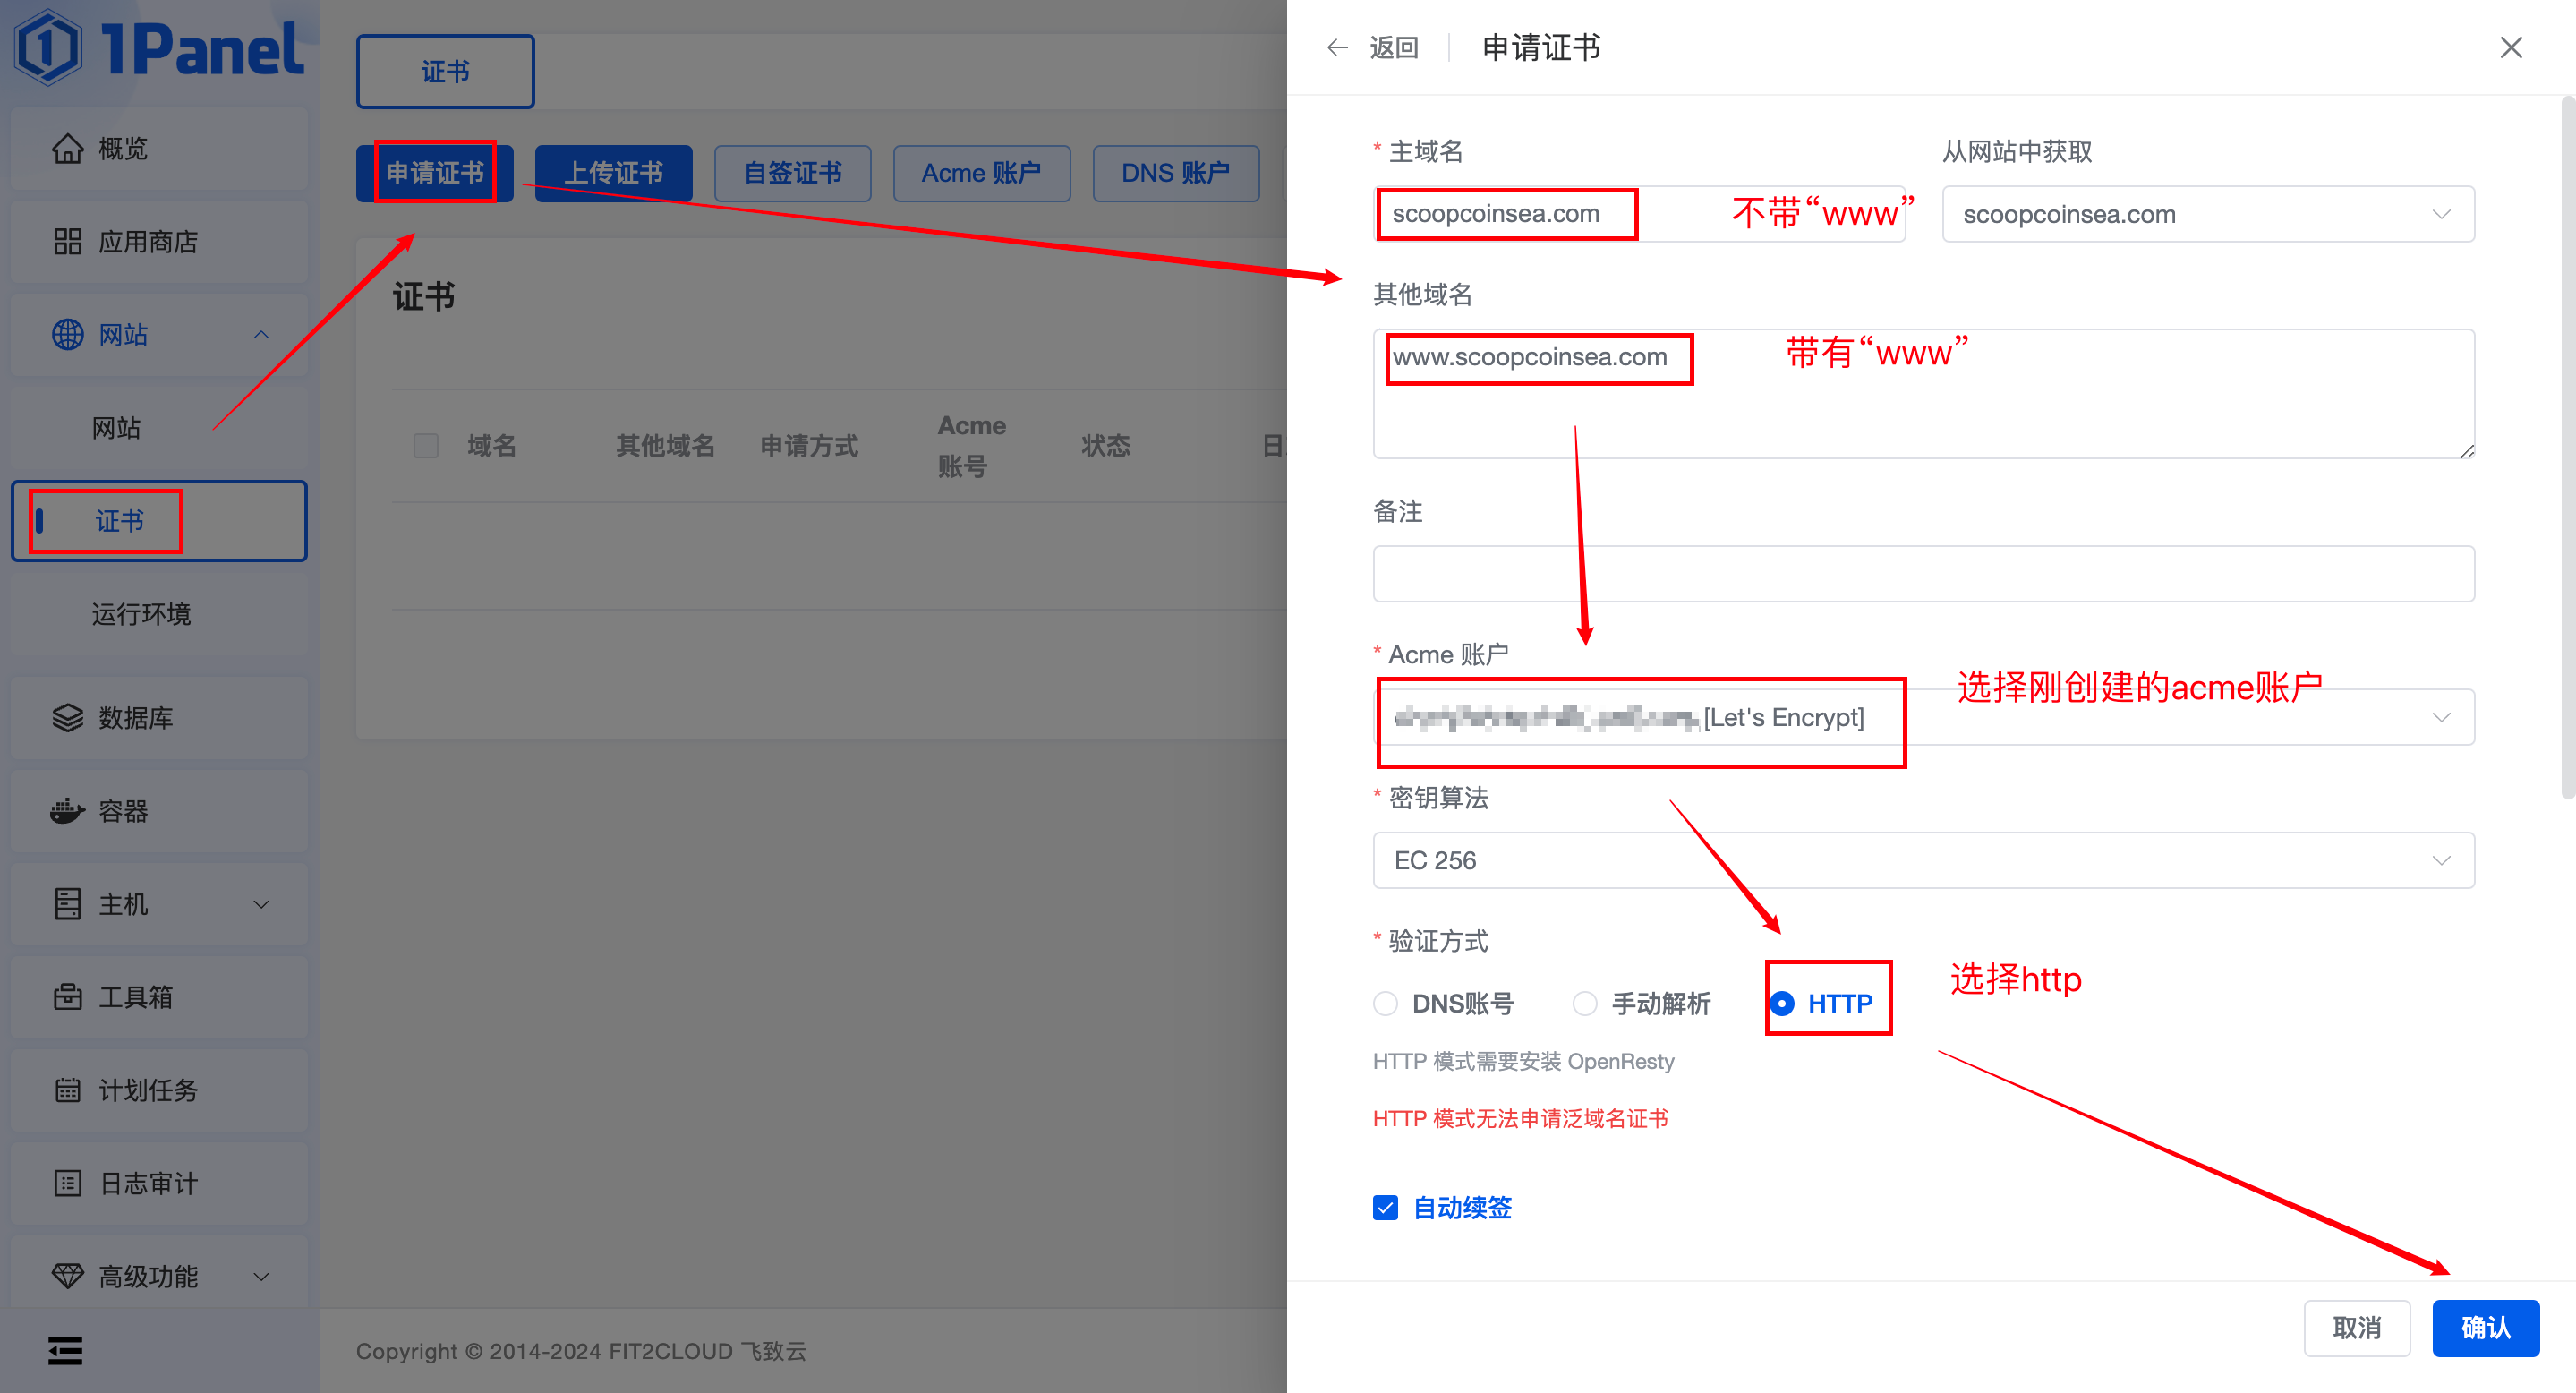Click into the 主域名 input field

pos(1639,214)
